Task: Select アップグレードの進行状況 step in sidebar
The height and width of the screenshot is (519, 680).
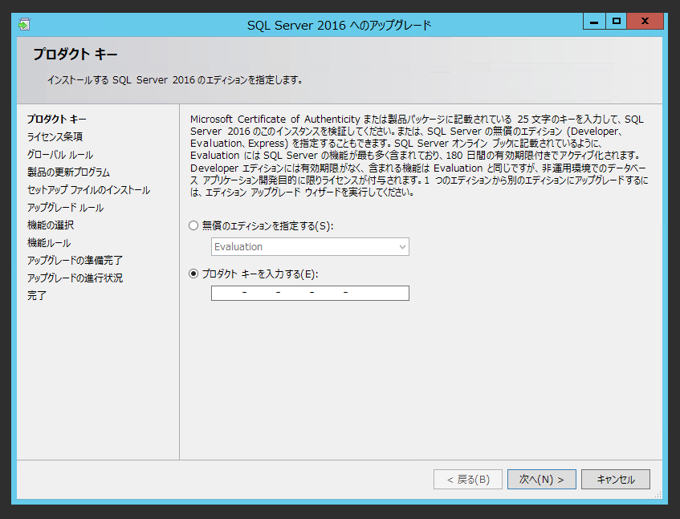Action: pyautogui.click(x=75, y=278)
